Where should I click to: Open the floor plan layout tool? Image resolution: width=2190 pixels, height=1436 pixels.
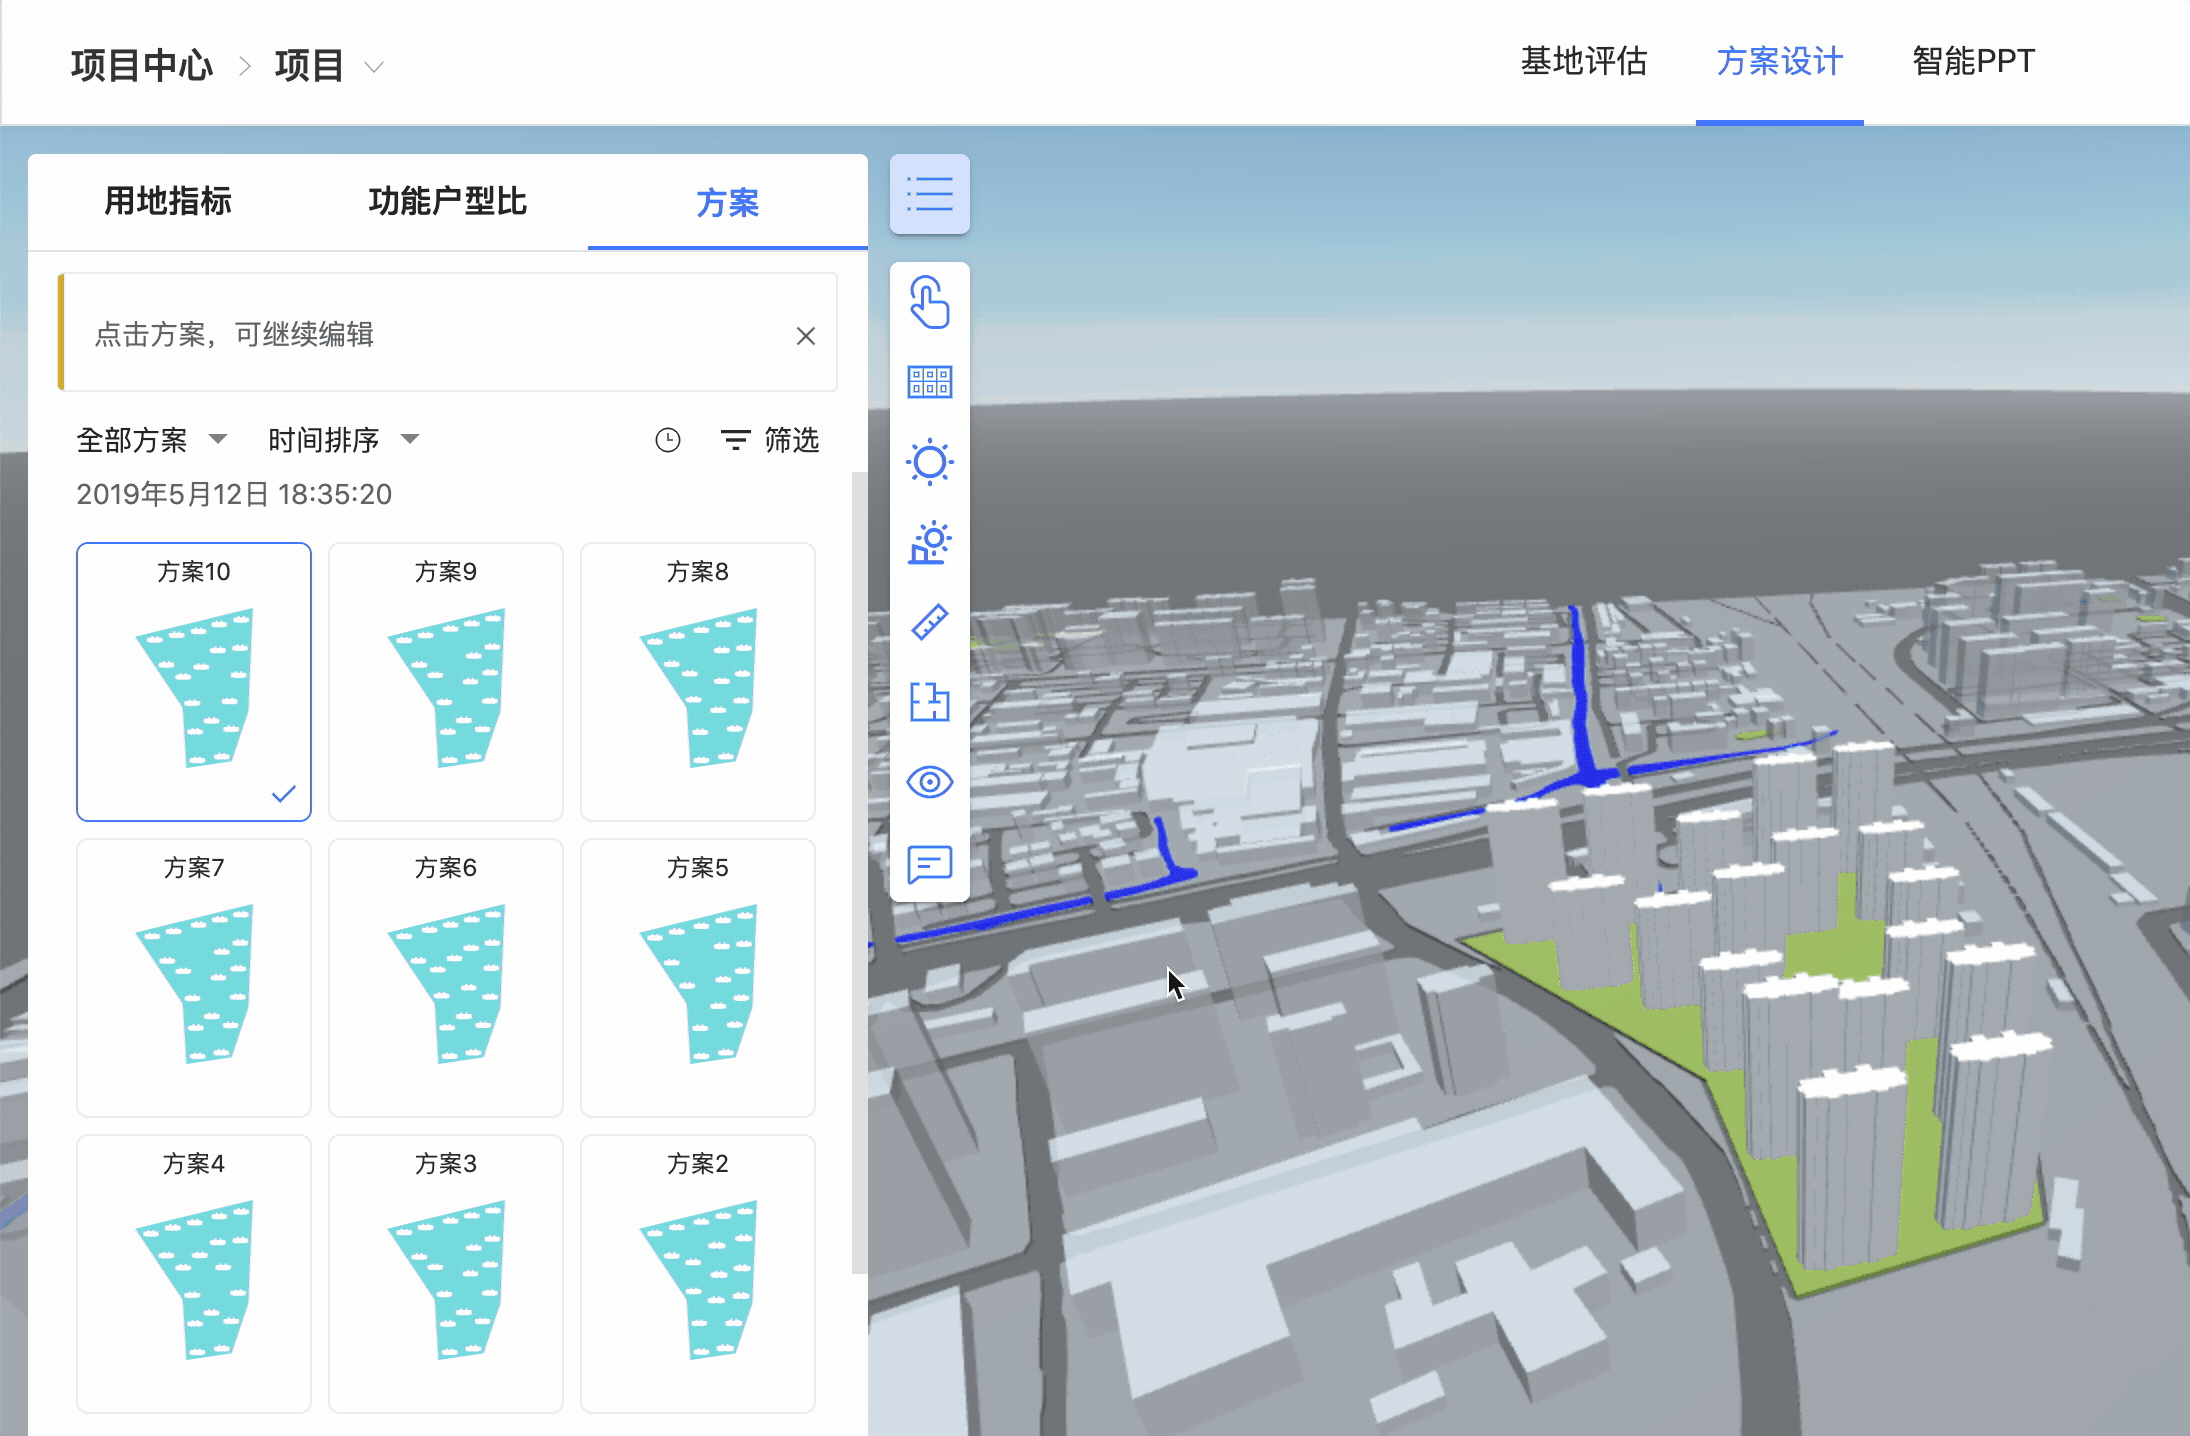point(929,702)
